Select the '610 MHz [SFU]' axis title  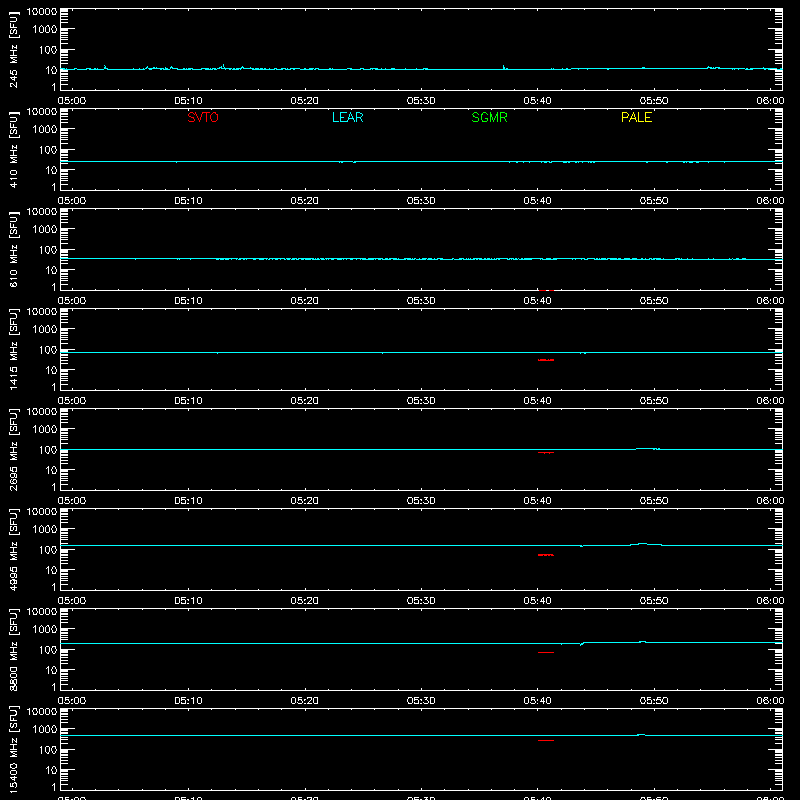pos(13,249)
